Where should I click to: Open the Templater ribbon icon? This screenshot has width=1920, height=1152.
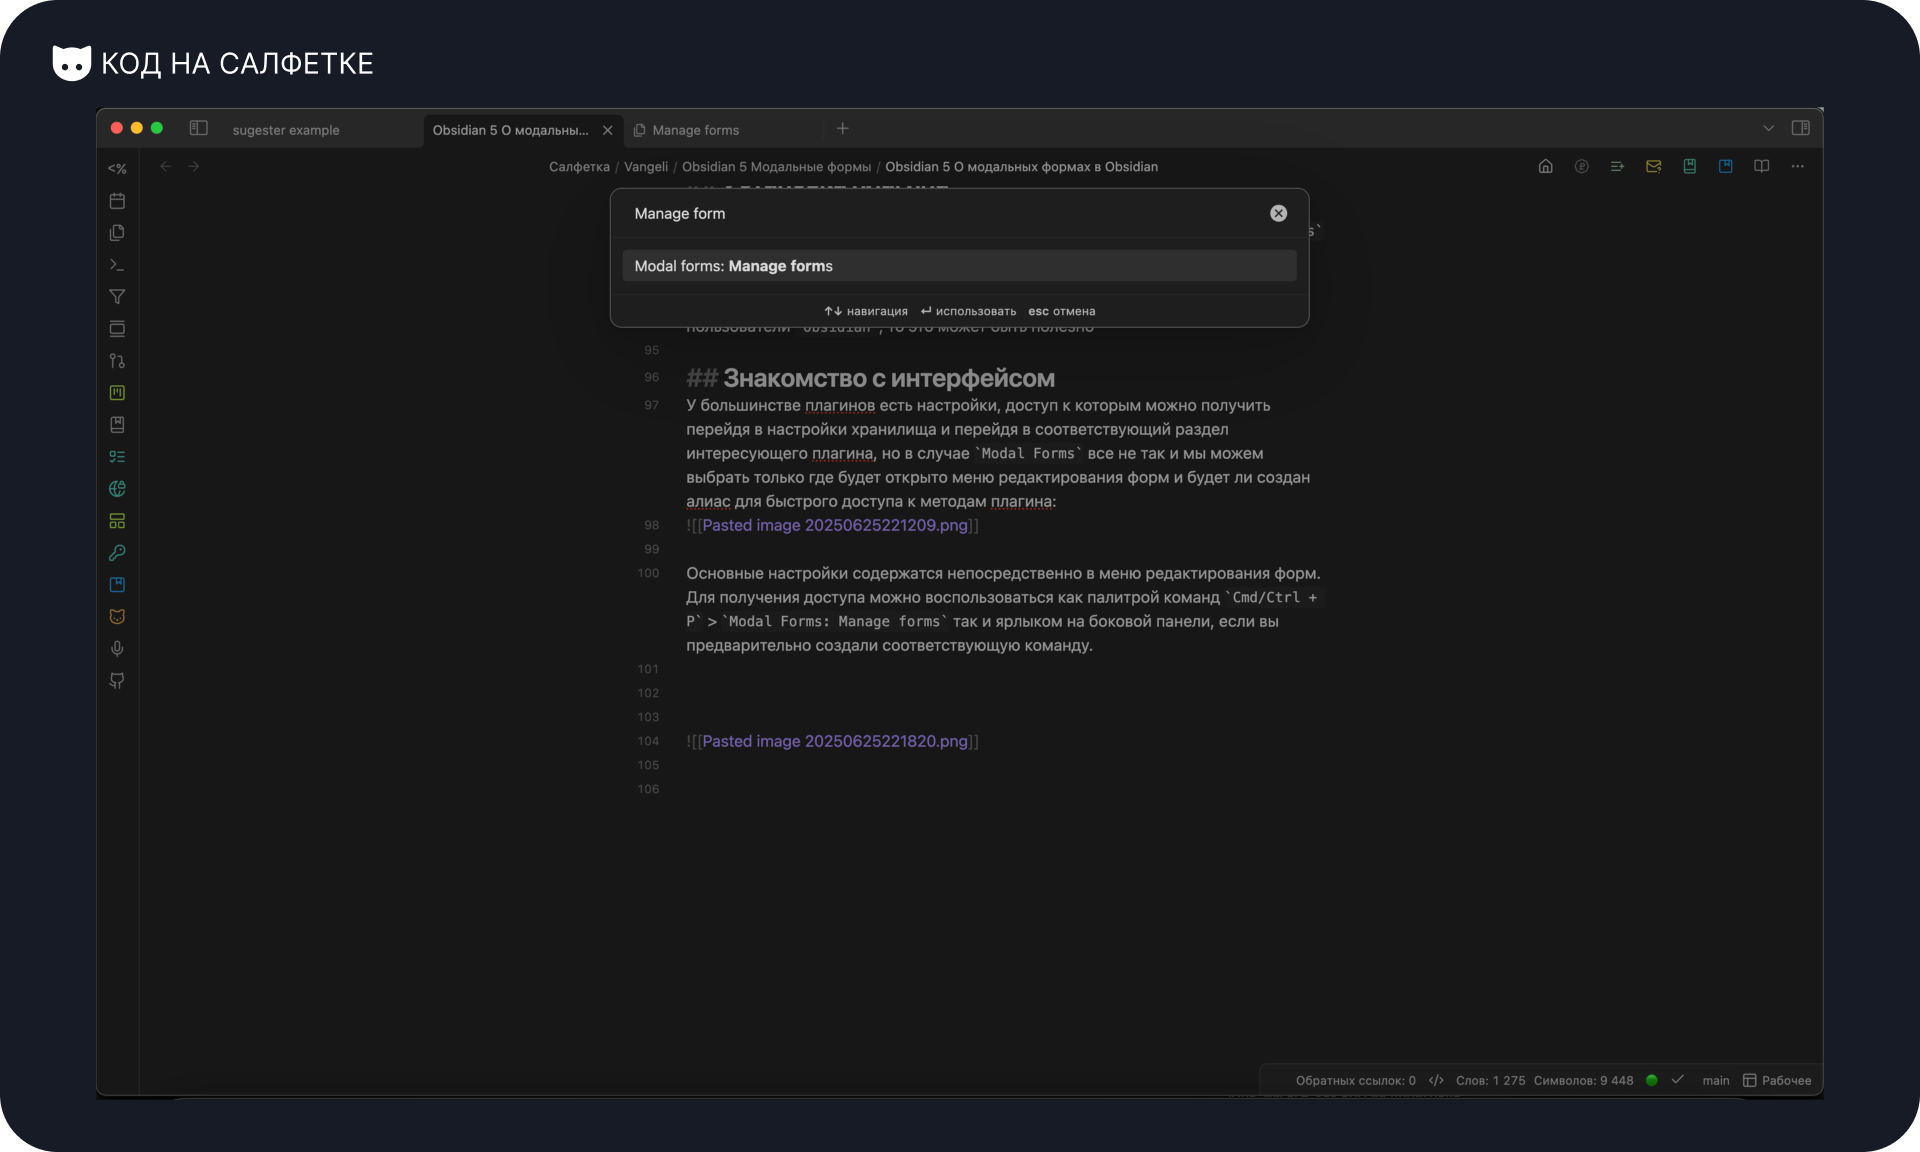[x=117, y=169]
